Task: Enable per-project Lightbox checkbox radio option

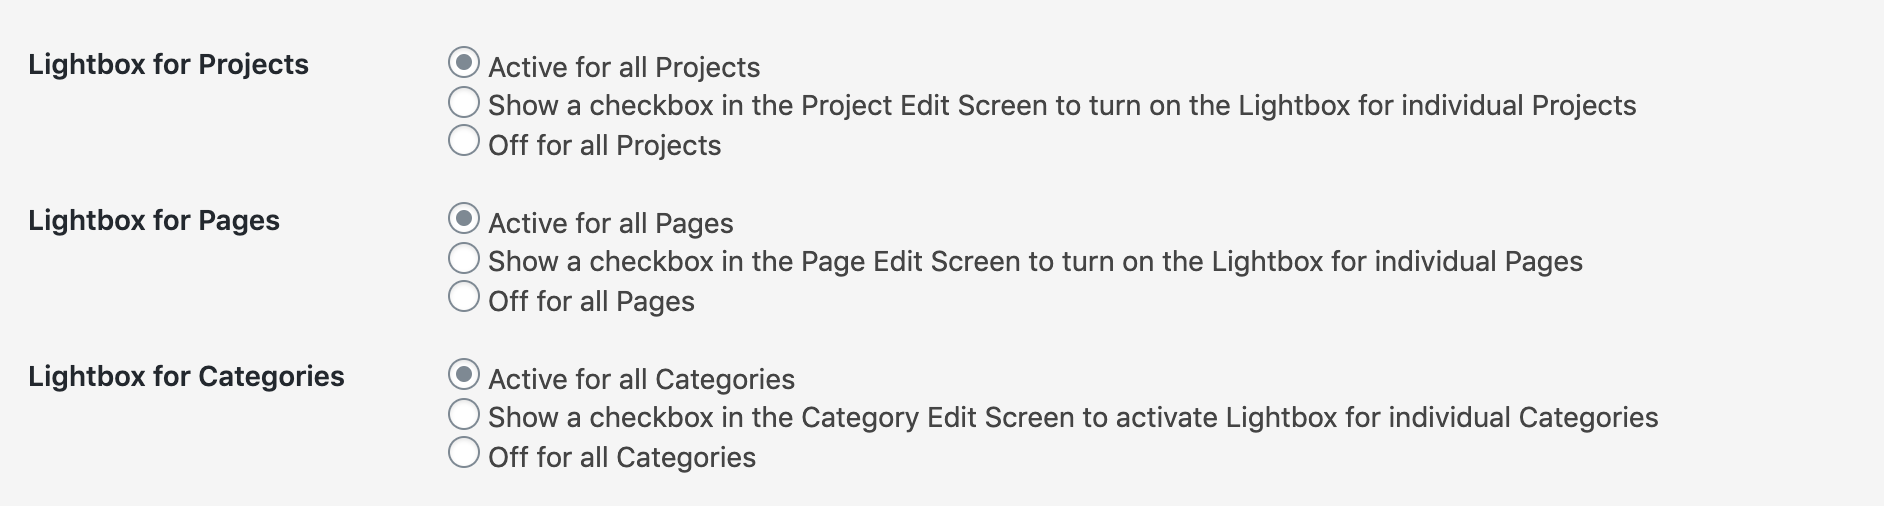Action: 463,102
